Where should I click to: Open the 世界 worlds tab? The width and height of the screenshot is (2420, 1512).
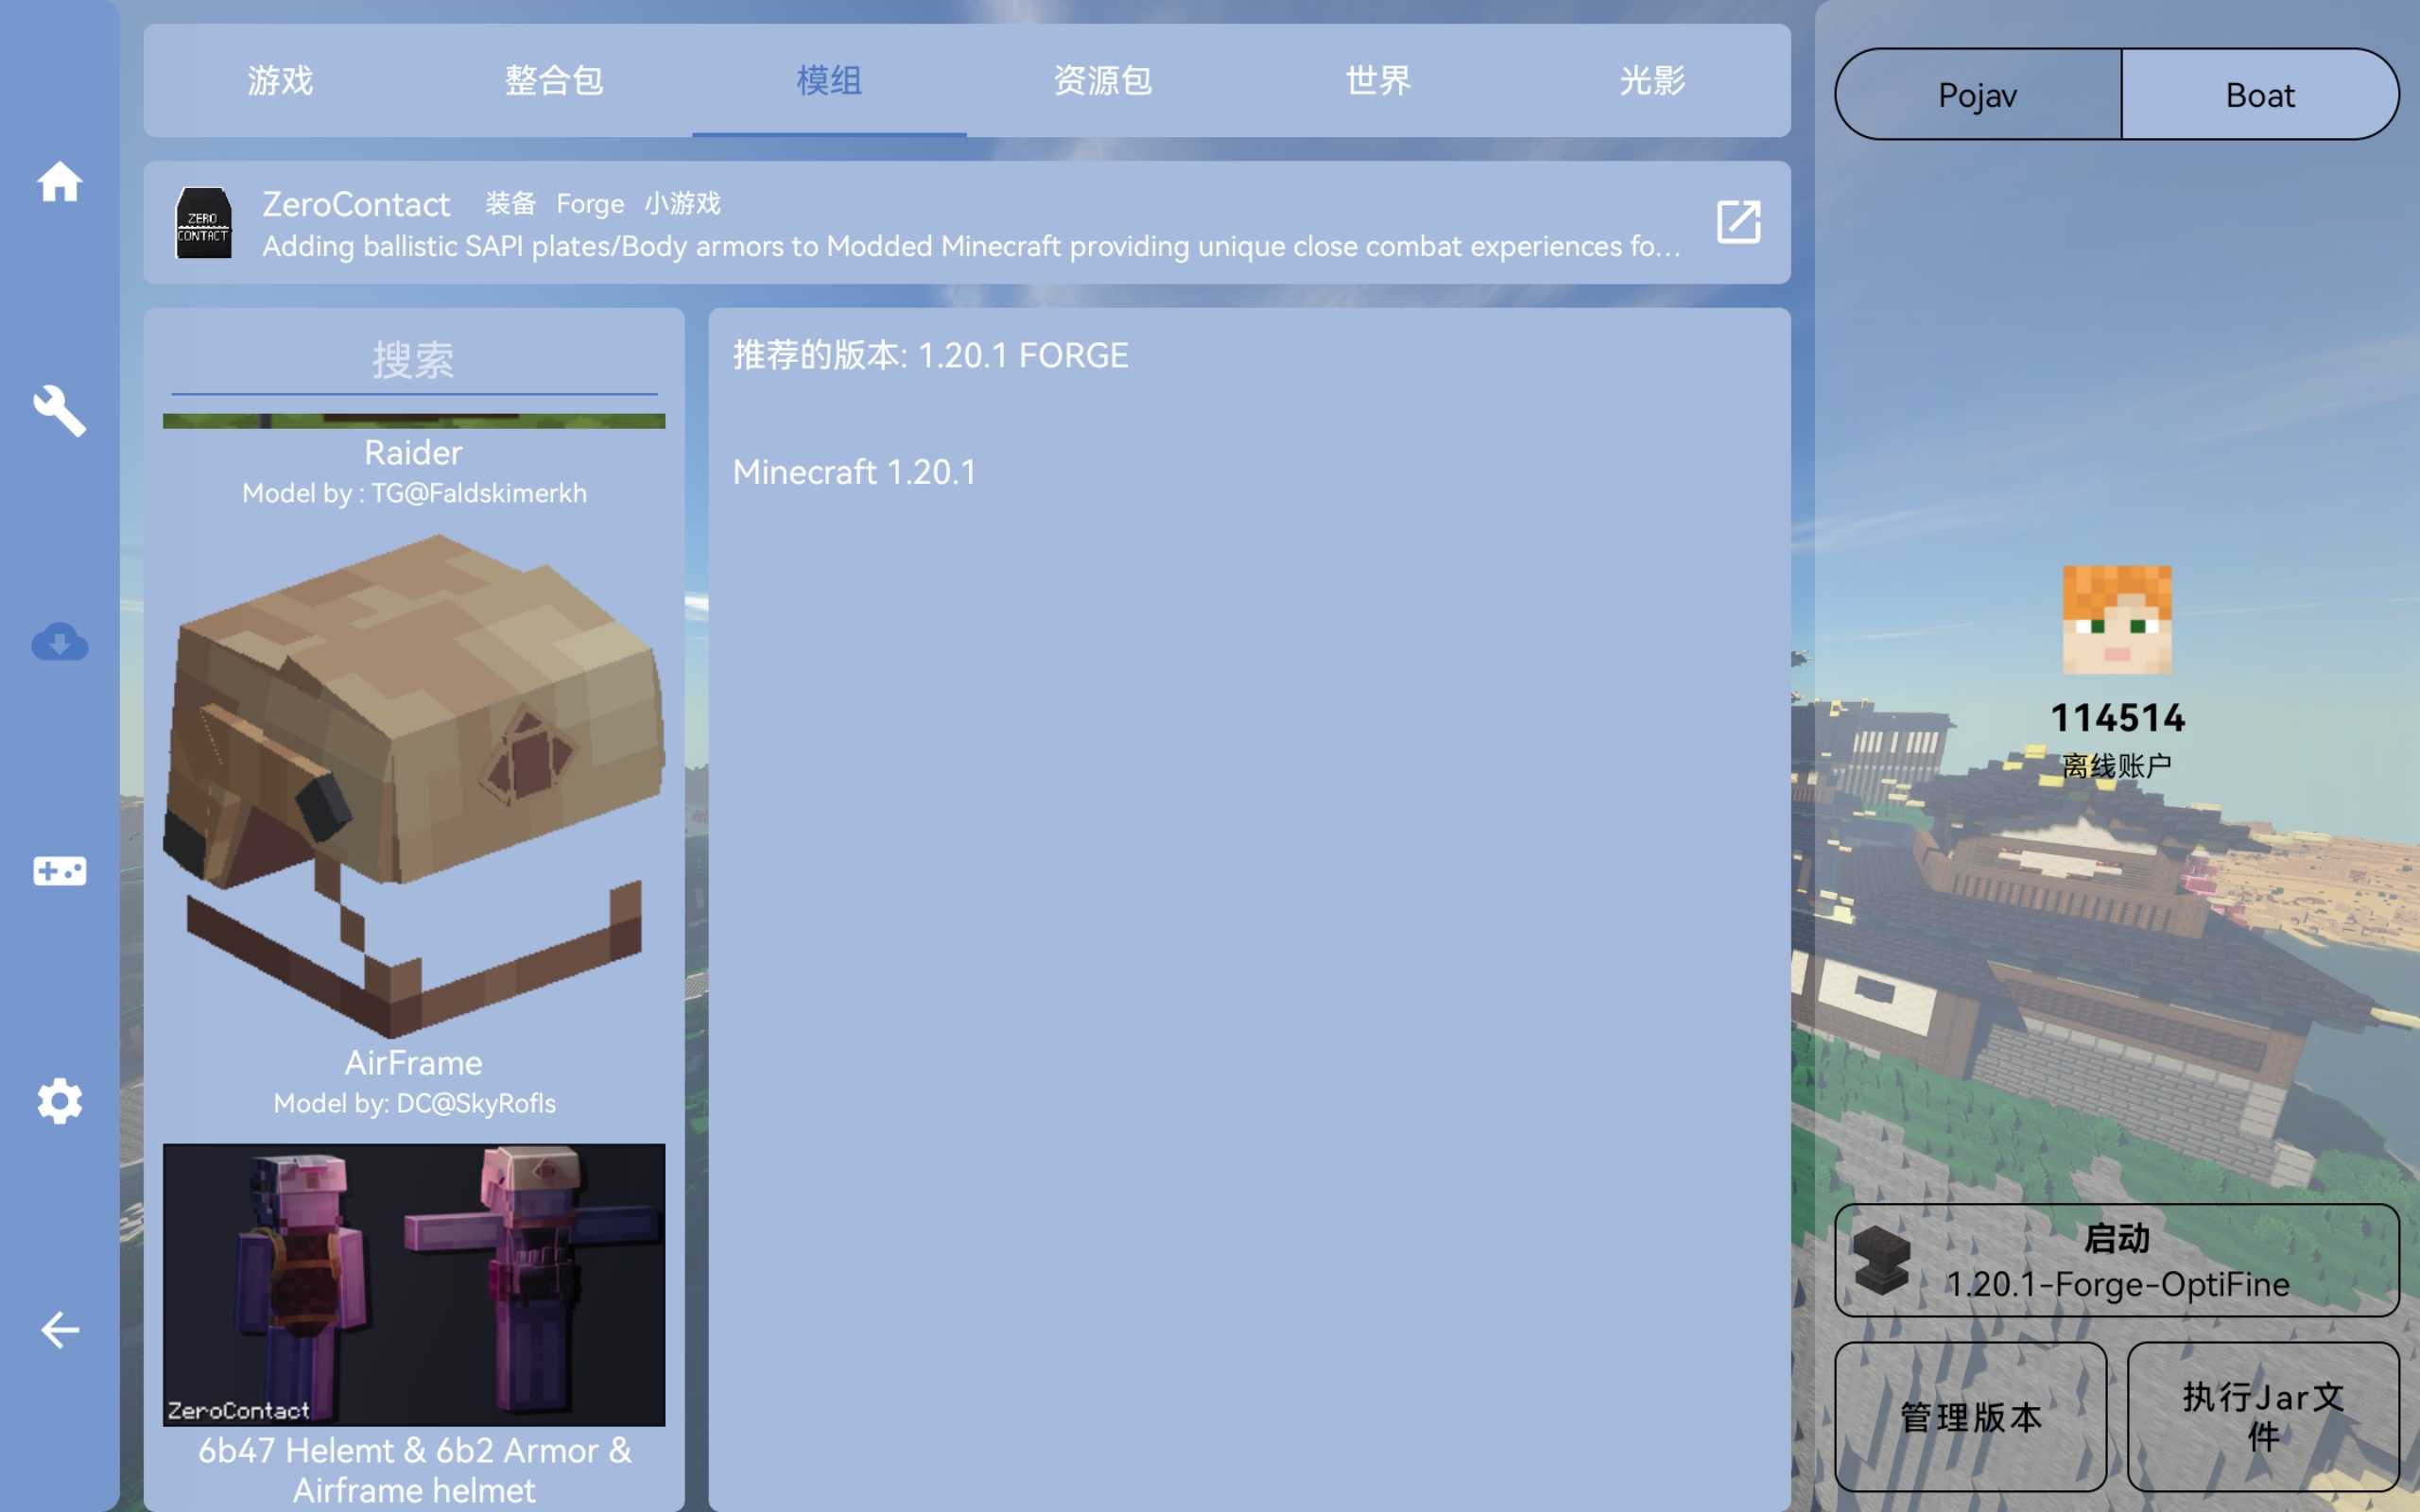[x=1377, y=80]
